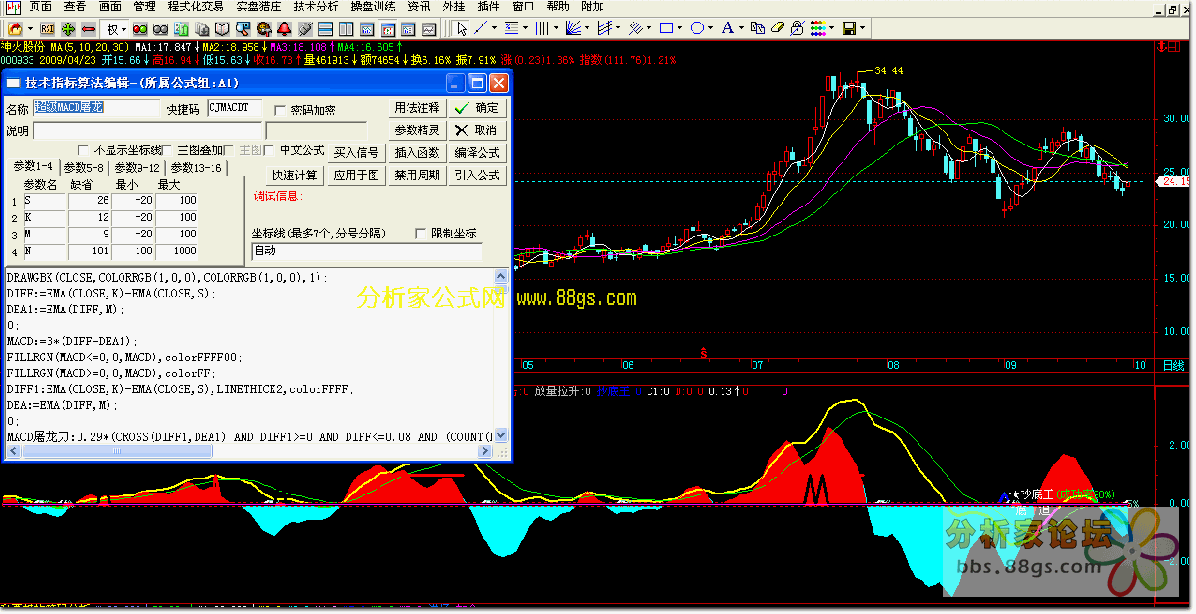The height and width of the screenshot is (614, 1196).
Task: Toggle the 三图叠加 checkbox
Action: 169,150
